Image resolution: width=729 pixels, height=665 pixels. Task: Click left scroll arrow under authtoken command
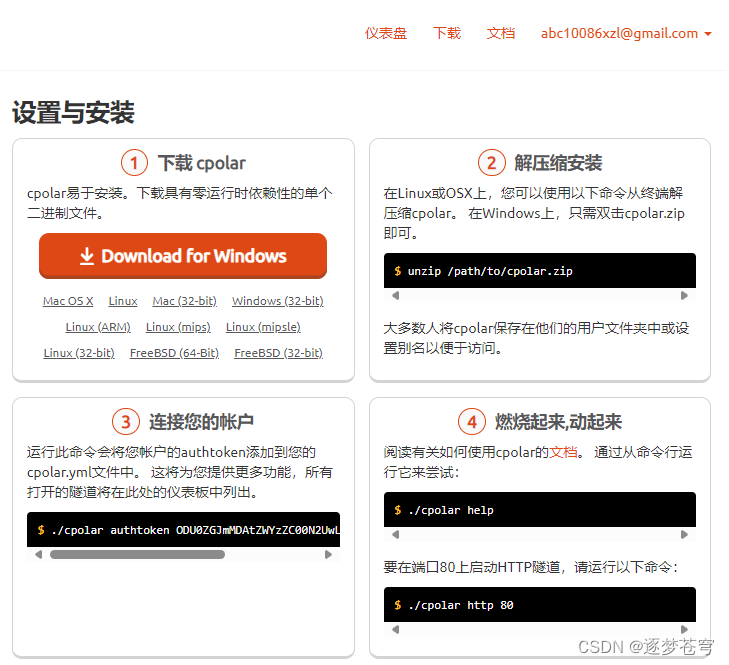pyautogui.click(x=39, y=556)
